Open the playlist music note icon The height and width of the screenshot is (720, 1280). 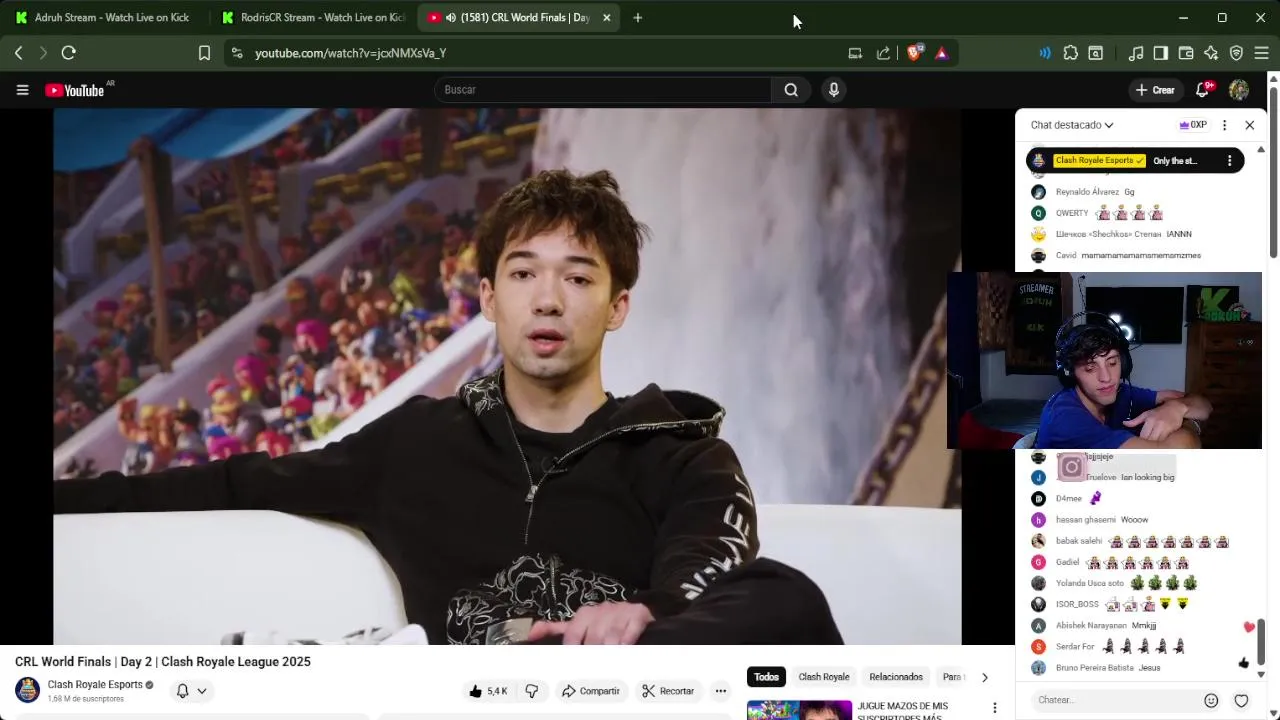[x=1136, y=53]
